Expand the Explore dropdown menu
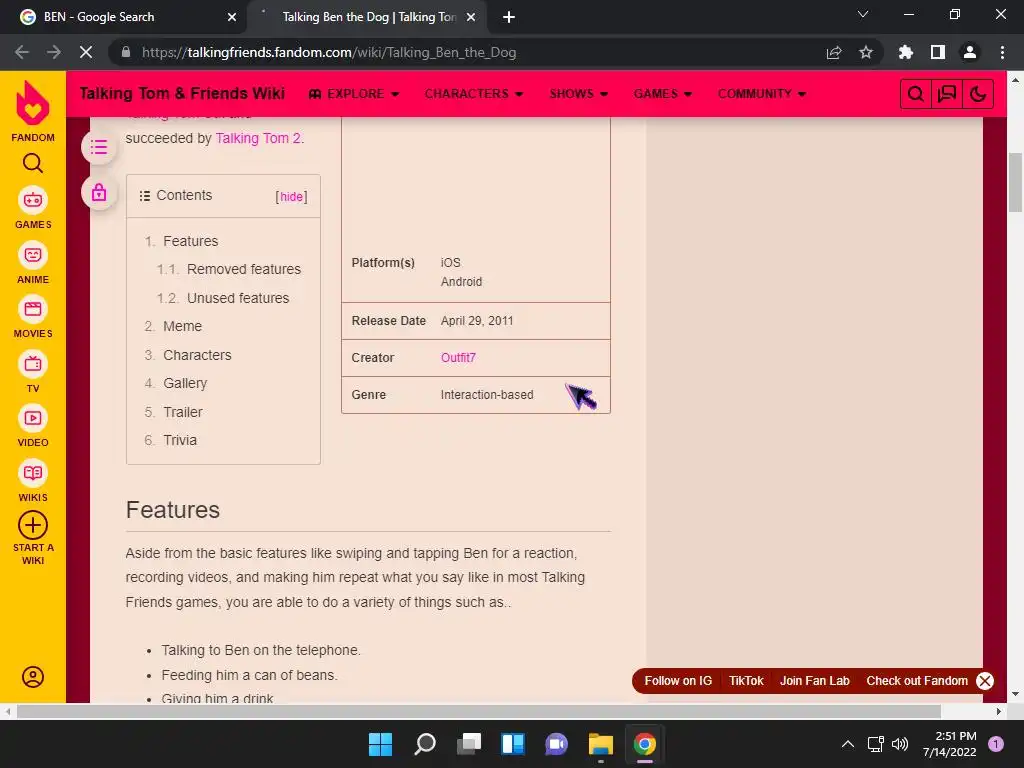The height and width of the screenshot is (768, 1024). [x=353, y=94]
